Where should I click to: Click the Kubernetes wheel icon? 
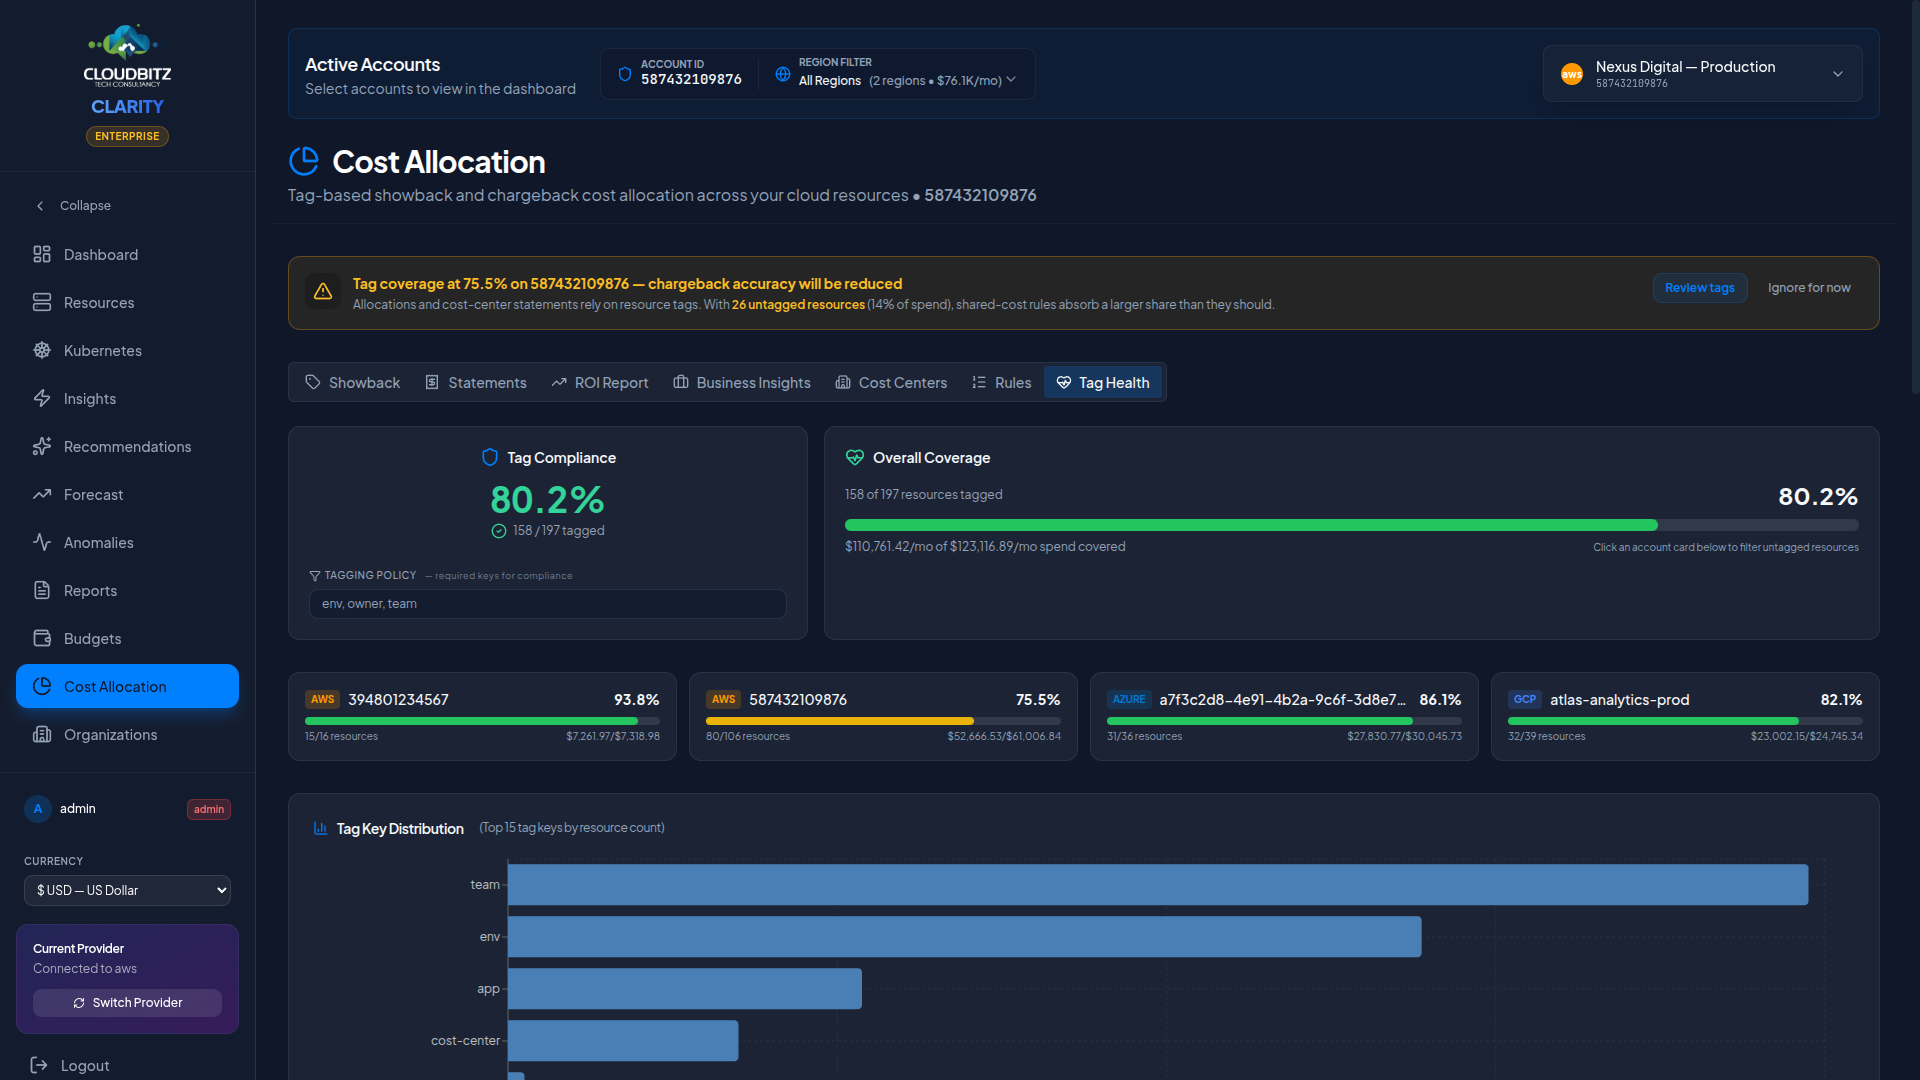coord(42,350)
